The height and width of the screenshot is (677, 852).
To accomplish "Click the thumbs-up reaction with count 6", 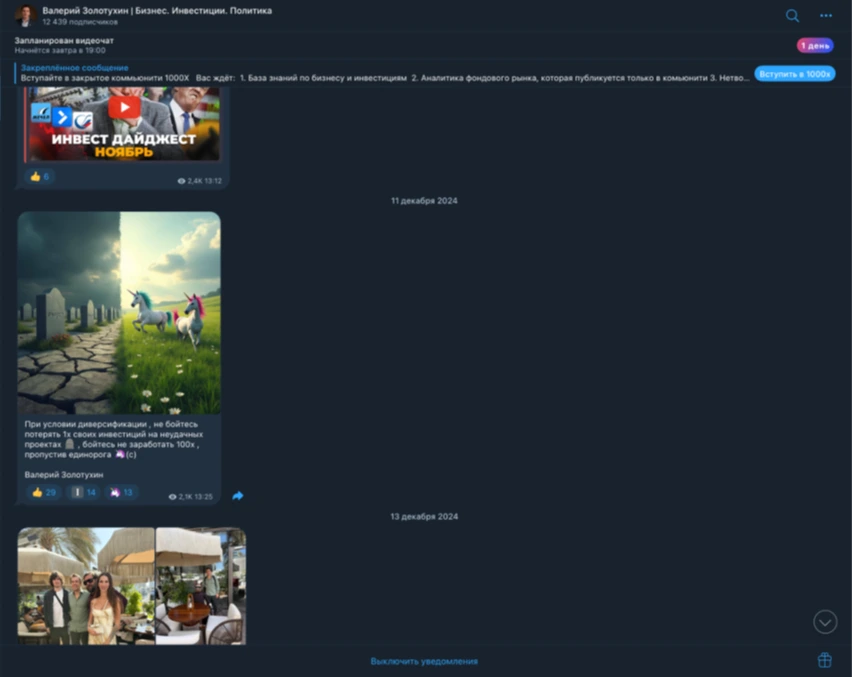I will 40,177.
